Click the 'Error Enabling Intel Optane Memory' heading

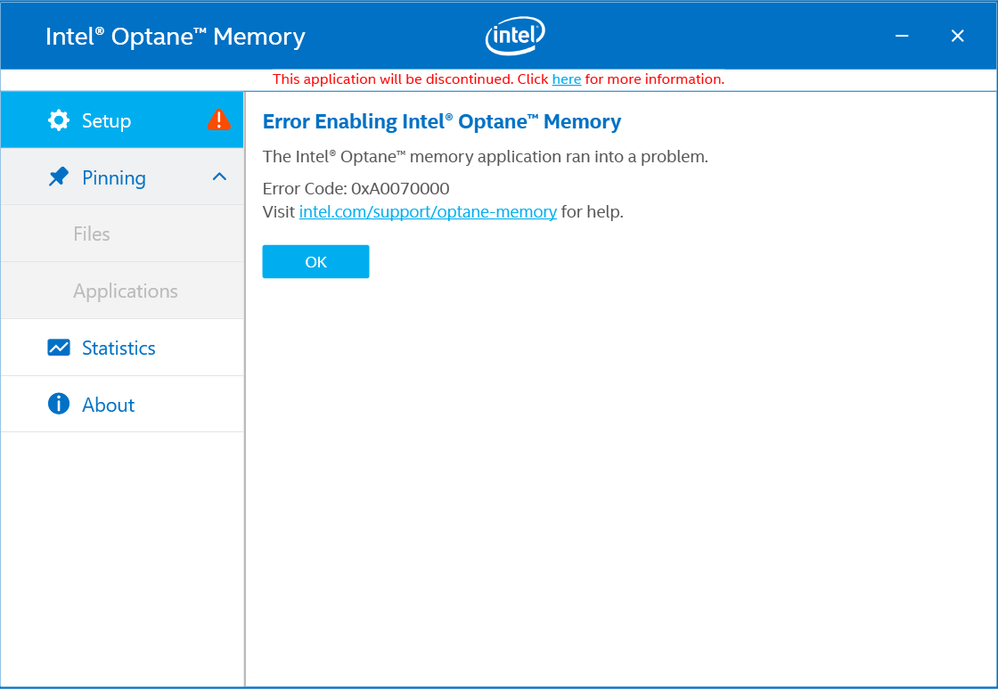coord(442,122)
